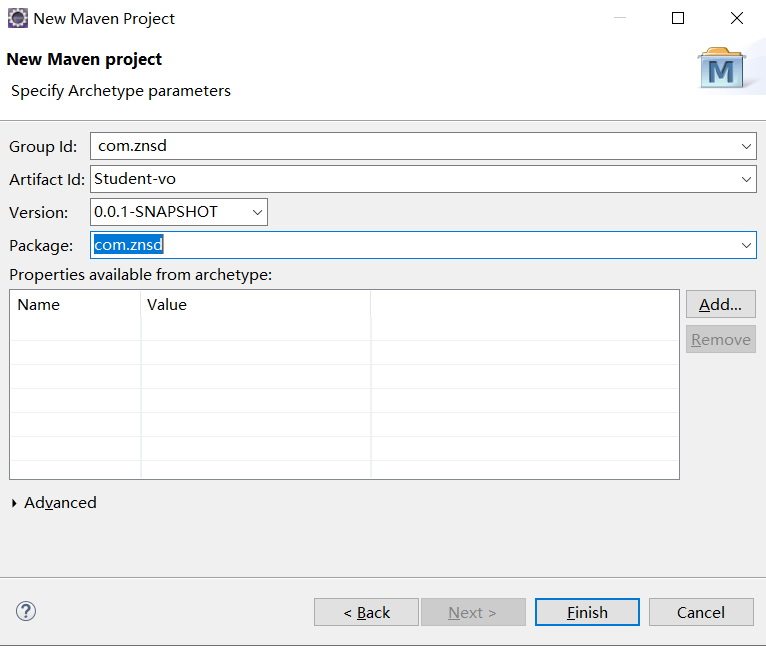The width and height of the screenshot is (766, 649).
Task: Click the Next > button
Action: pos(473,612)
